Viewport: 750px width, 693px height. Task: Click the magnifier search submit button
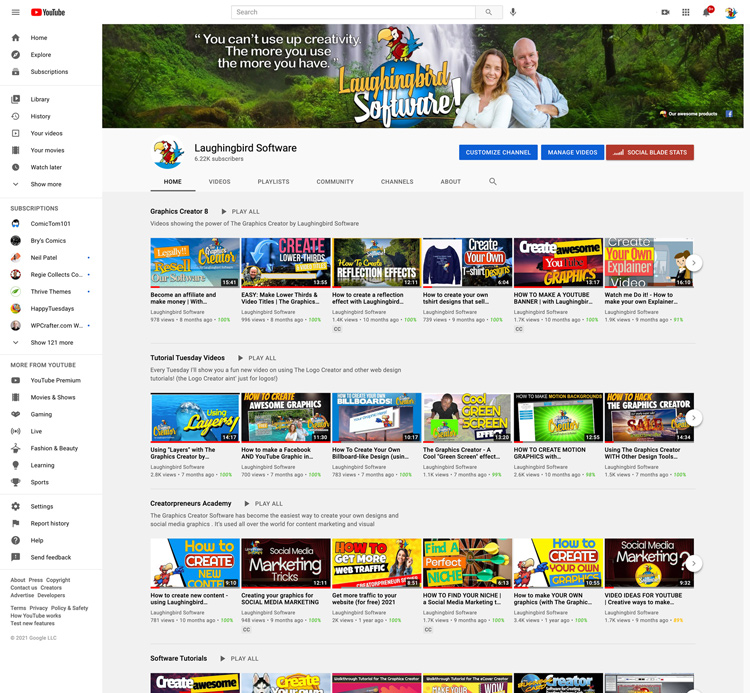(489, 12)
